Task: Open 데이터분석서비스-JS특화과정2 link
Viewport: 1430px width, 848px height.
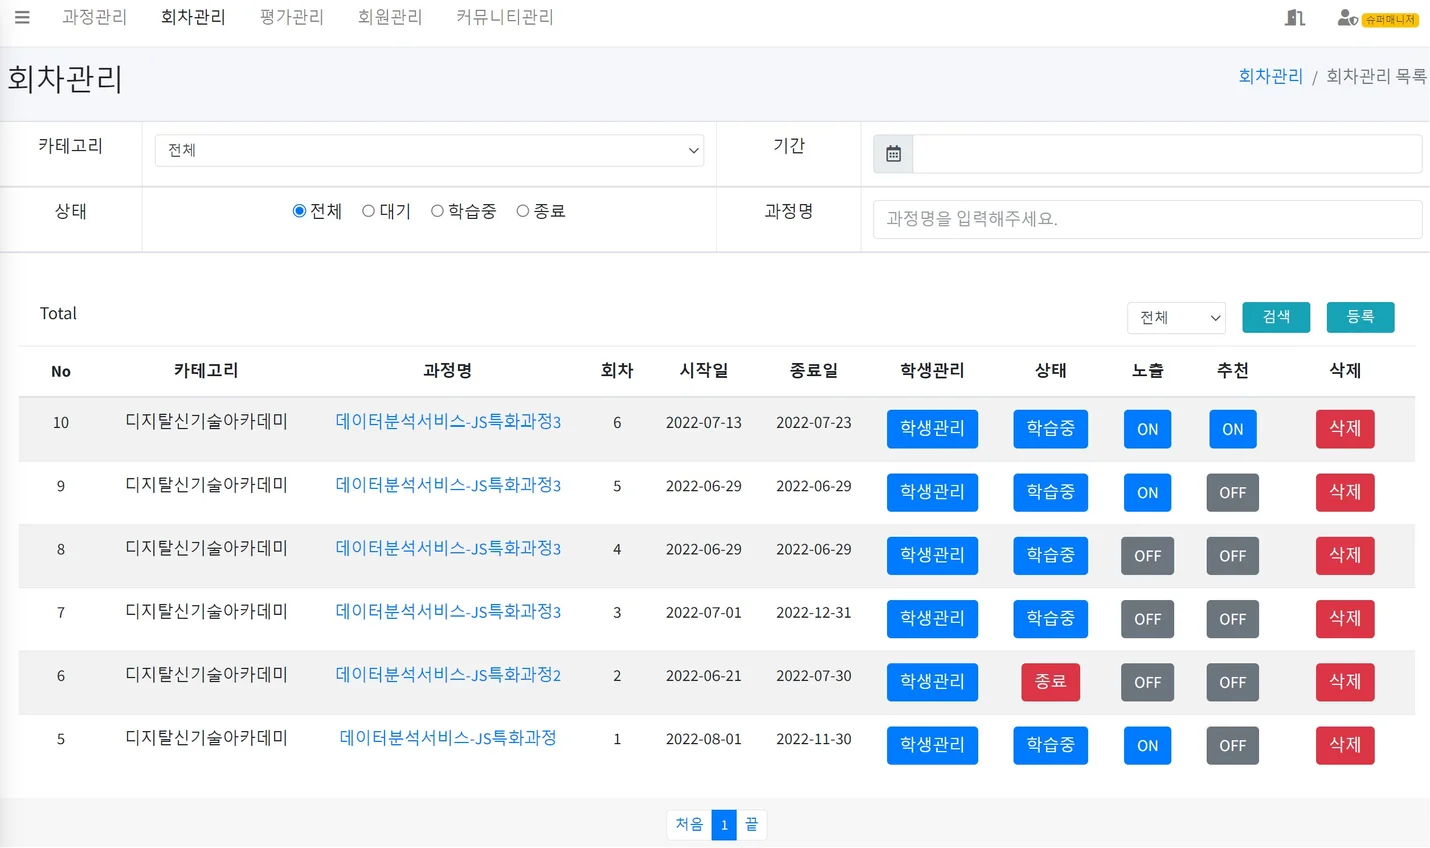Action: pos(448,675)
